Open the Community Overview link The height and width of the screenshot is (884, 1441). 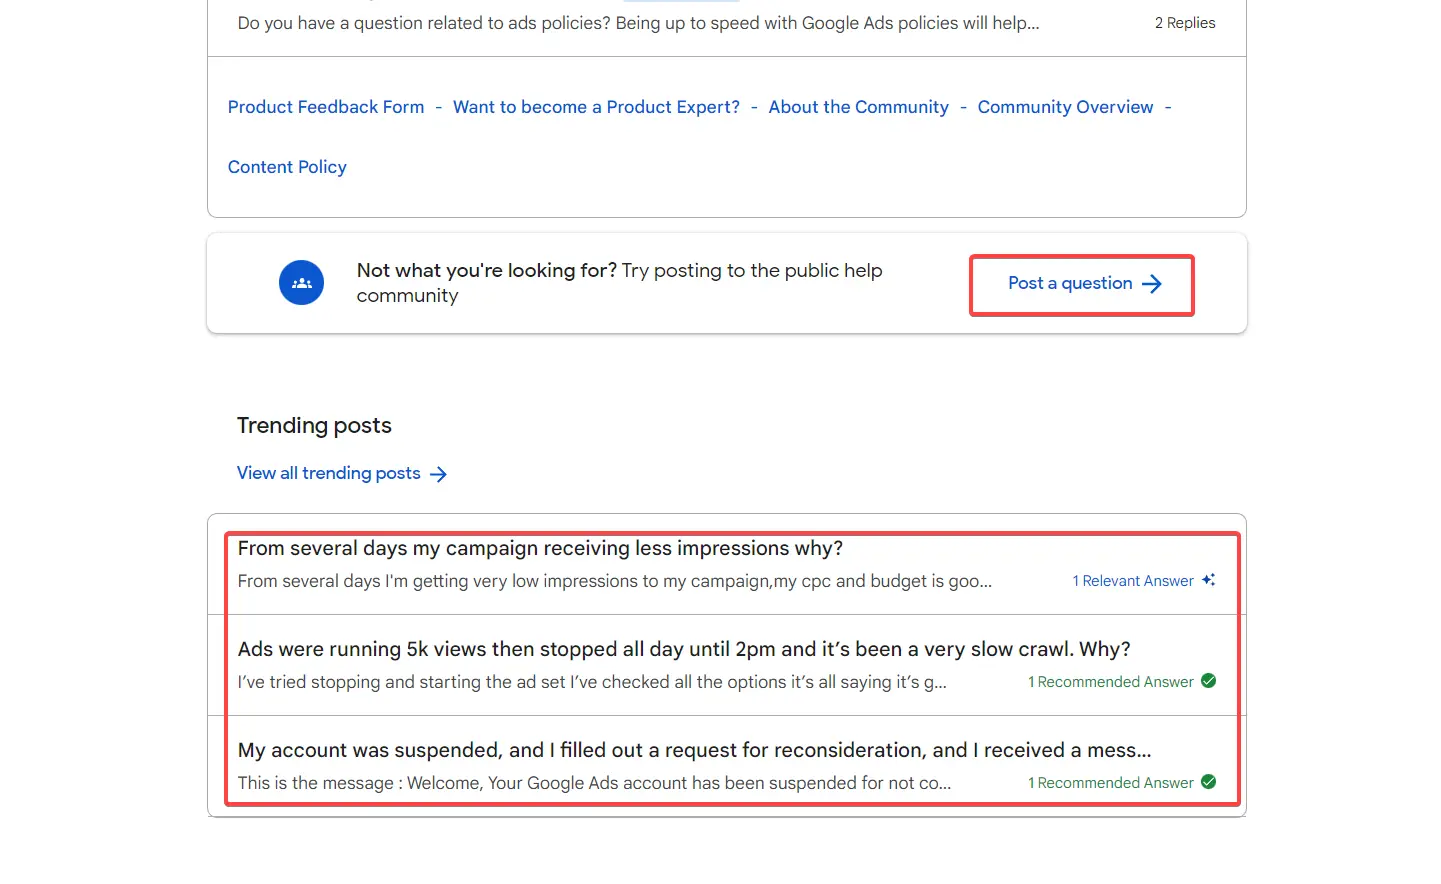tap(1065, 107)
